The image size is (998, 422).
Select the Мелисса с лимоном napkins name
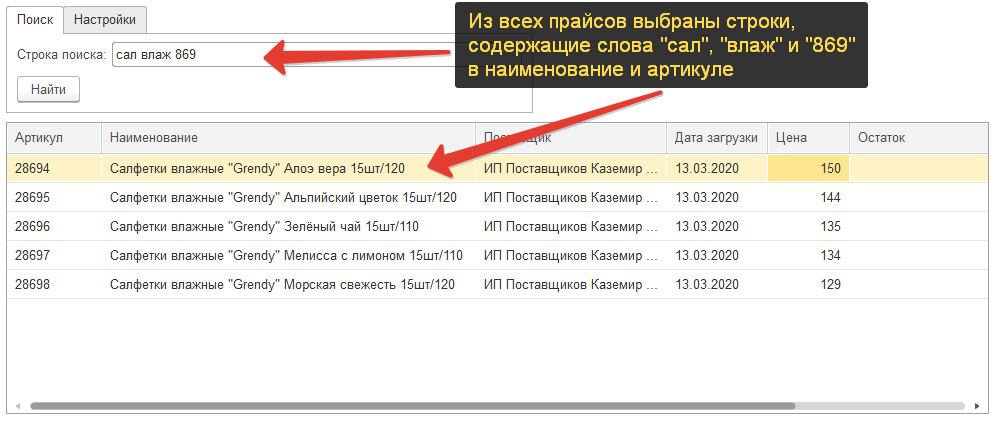click(x=286, y=256)
